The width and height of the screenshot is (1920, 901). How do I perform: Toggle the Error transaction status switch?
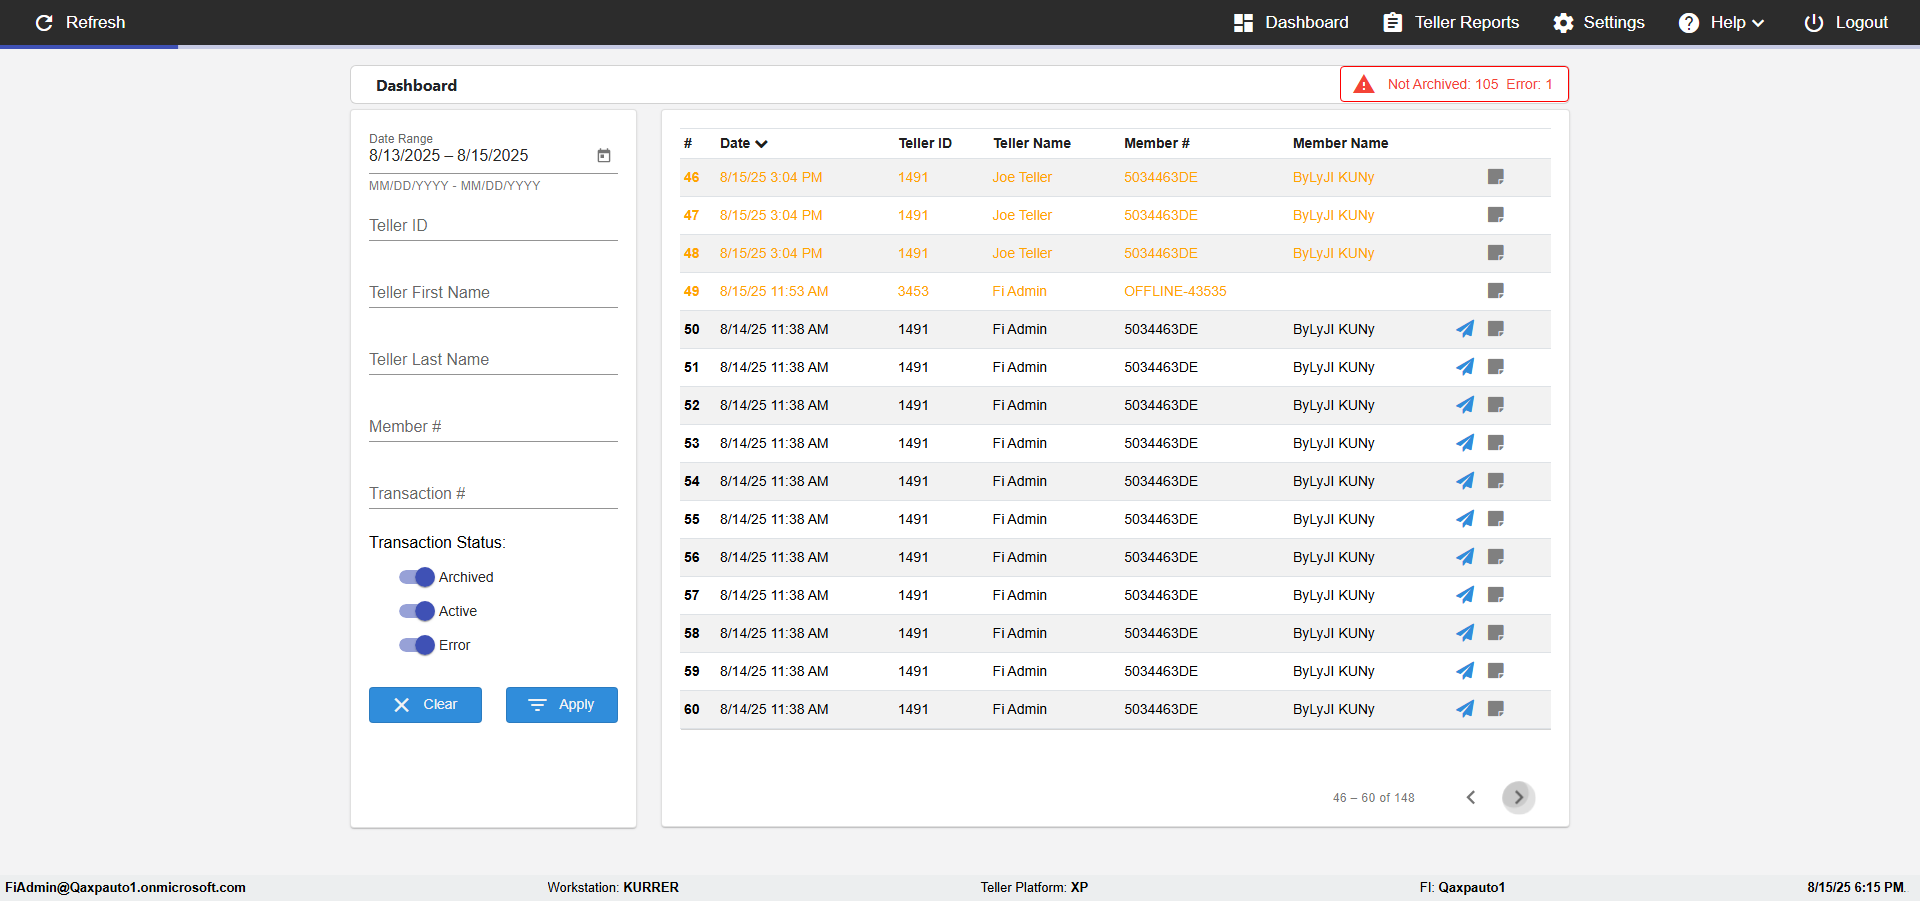click(417, 645)
